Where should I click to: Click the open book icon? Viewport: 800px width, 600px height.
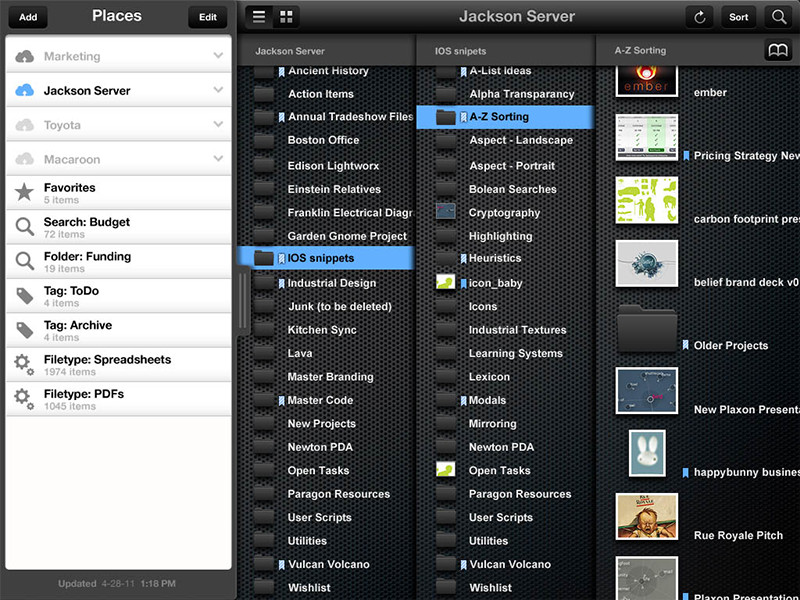[x=777, y=50]
